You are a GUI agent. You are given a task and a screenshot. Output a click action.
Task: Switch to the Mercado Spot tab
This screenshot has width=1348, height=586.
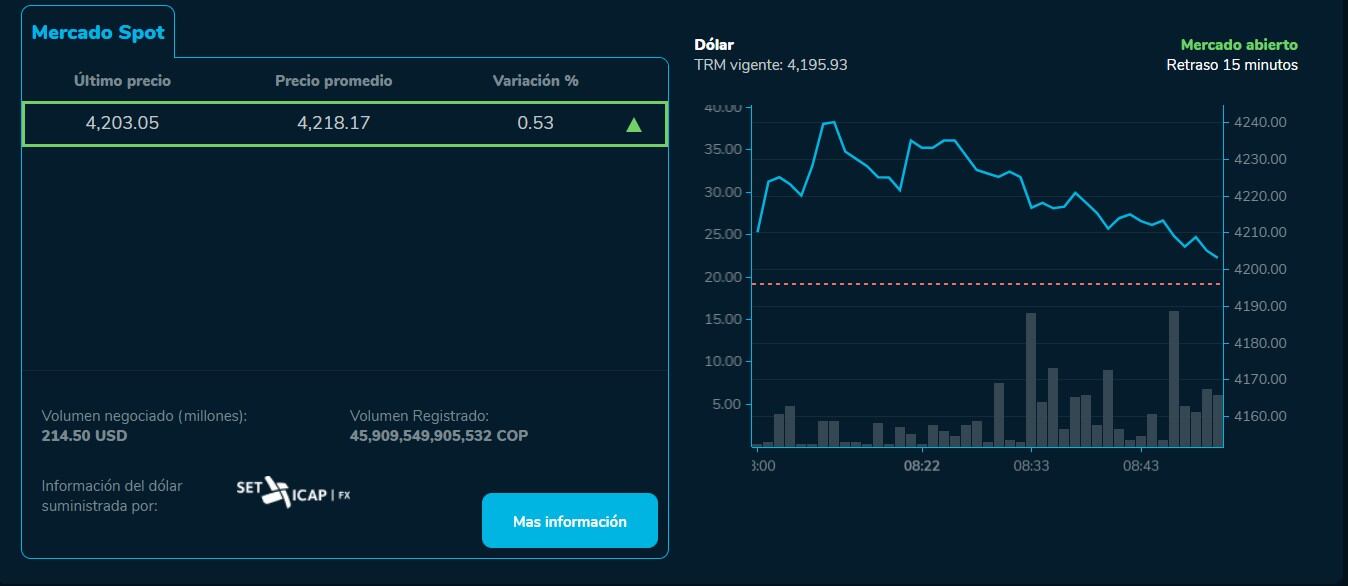(98, 31)
